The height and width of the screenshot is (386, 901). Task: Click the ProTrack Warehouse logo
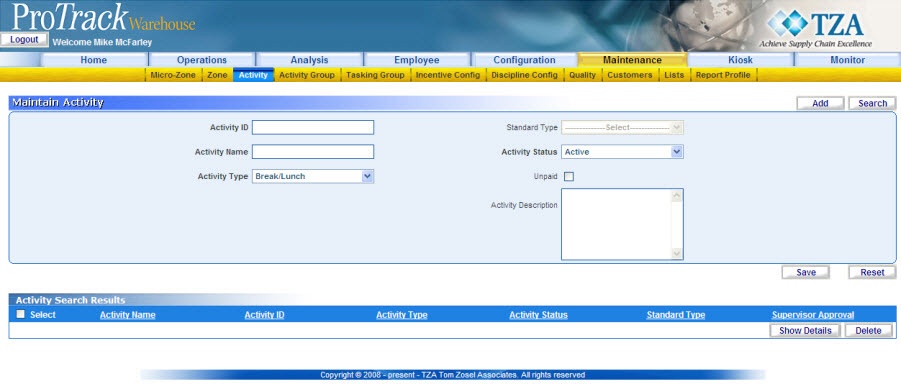(x=103, y=17)
